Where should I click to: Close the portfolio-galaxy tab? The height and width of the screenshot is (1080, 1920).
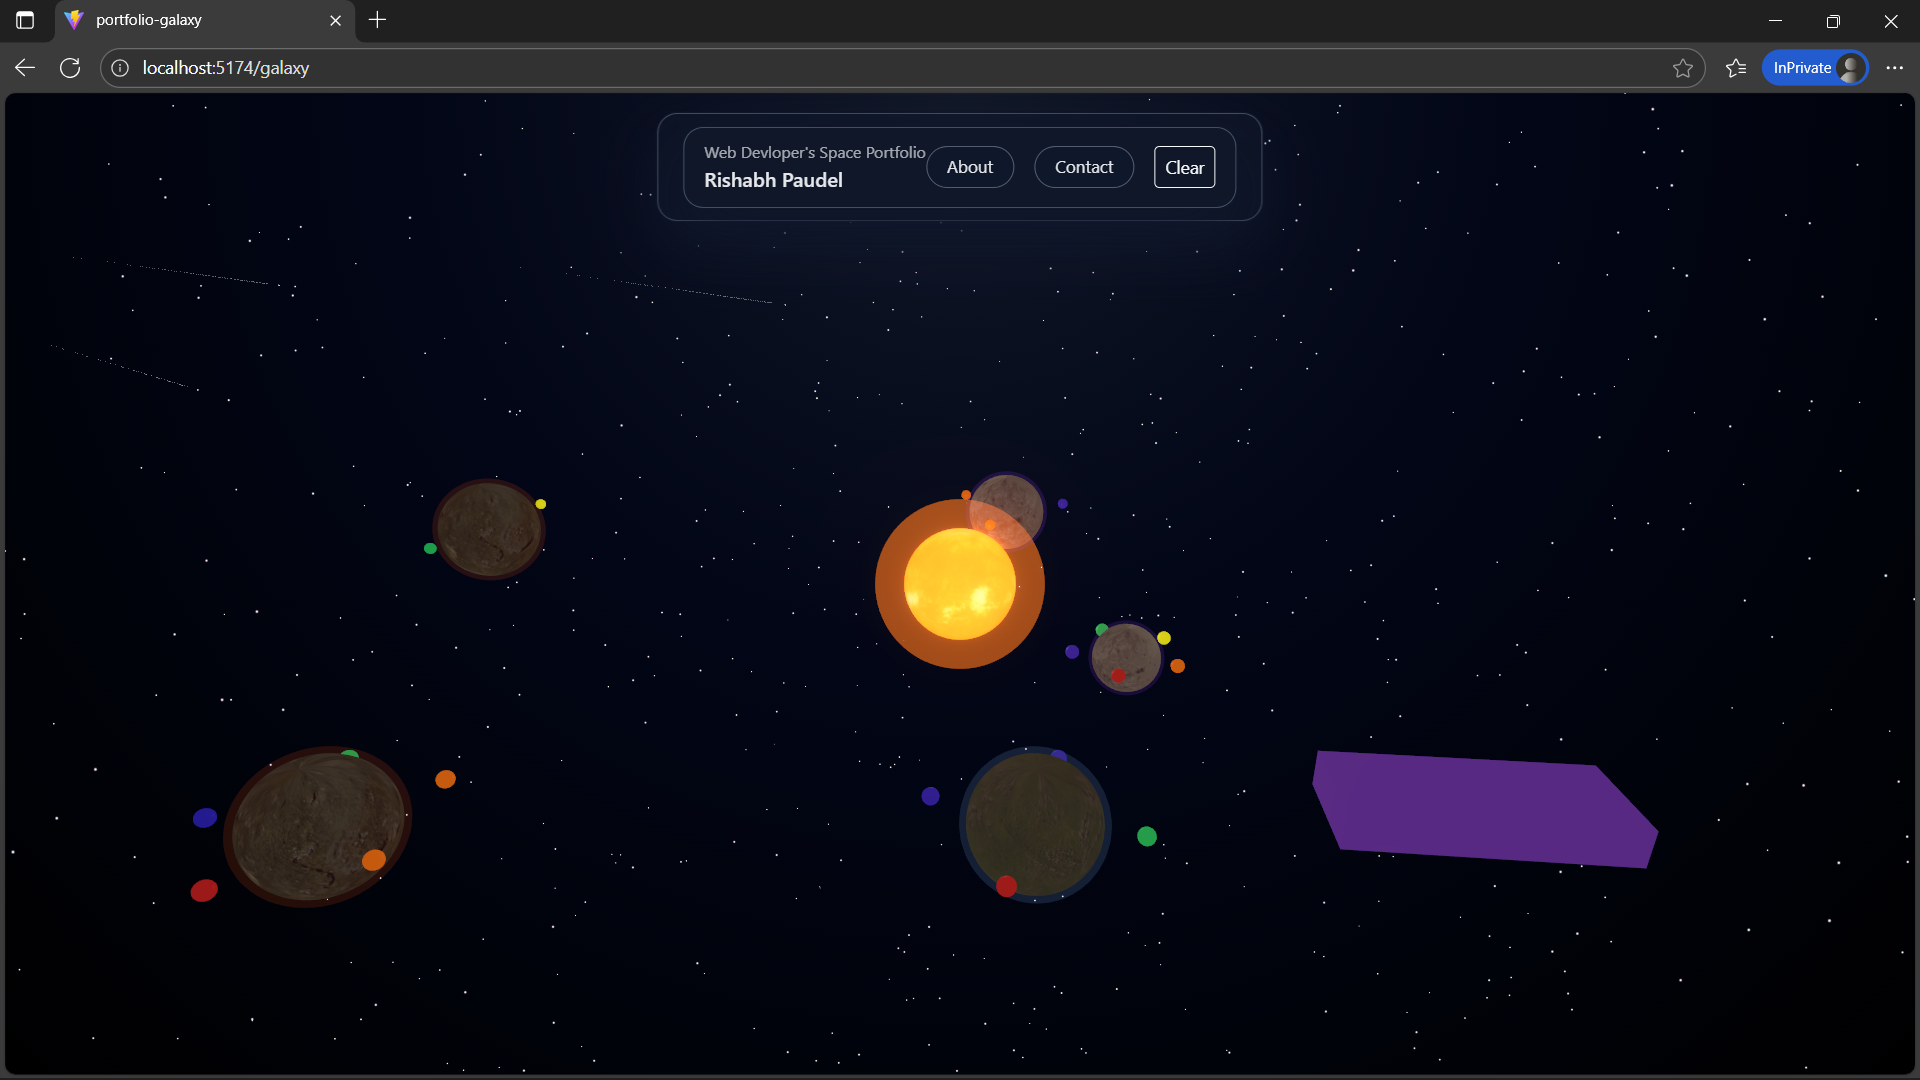[336, 20]
